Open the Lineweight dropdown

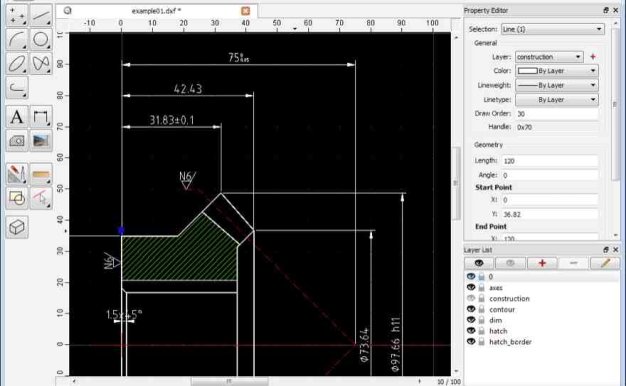click(x=557, y=85)
